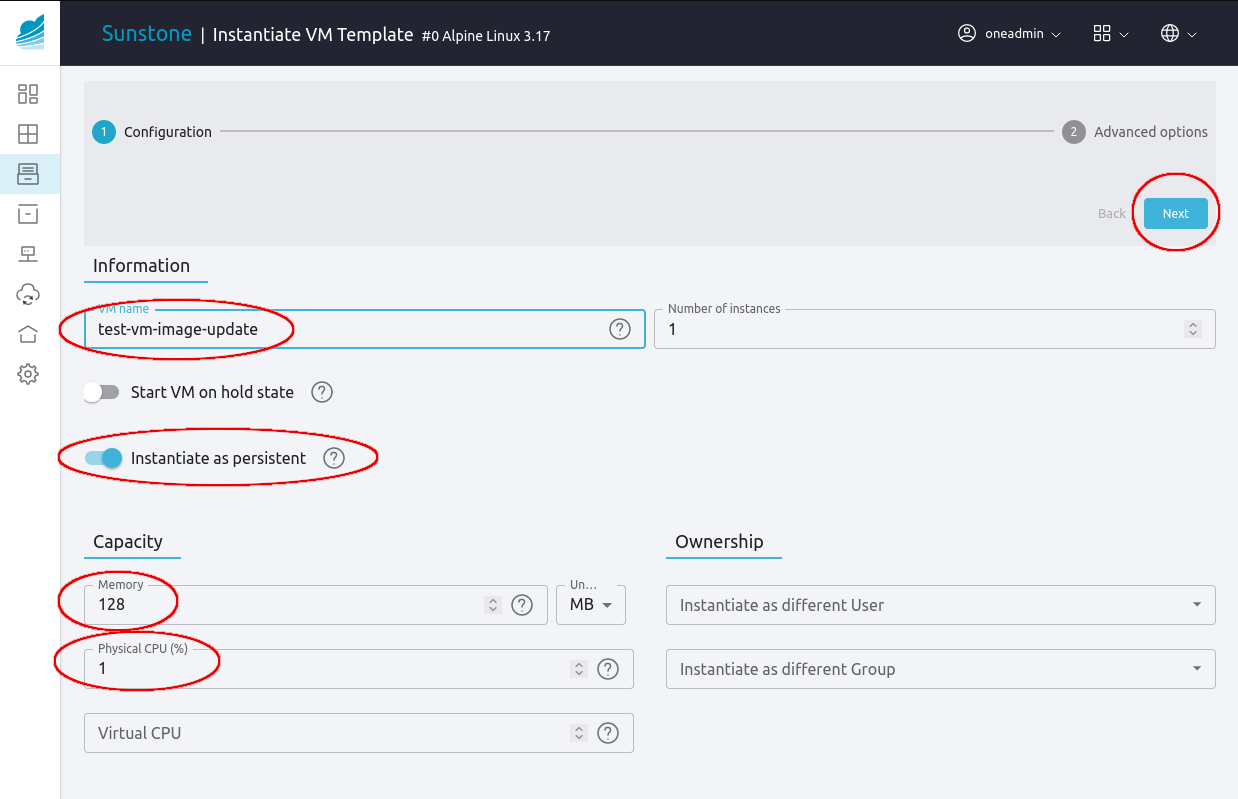Image resolution: width=1238 pixels, height=799 pixels.
Task: Enable Start VM on hold state
Action: click(x=101, y=392)
